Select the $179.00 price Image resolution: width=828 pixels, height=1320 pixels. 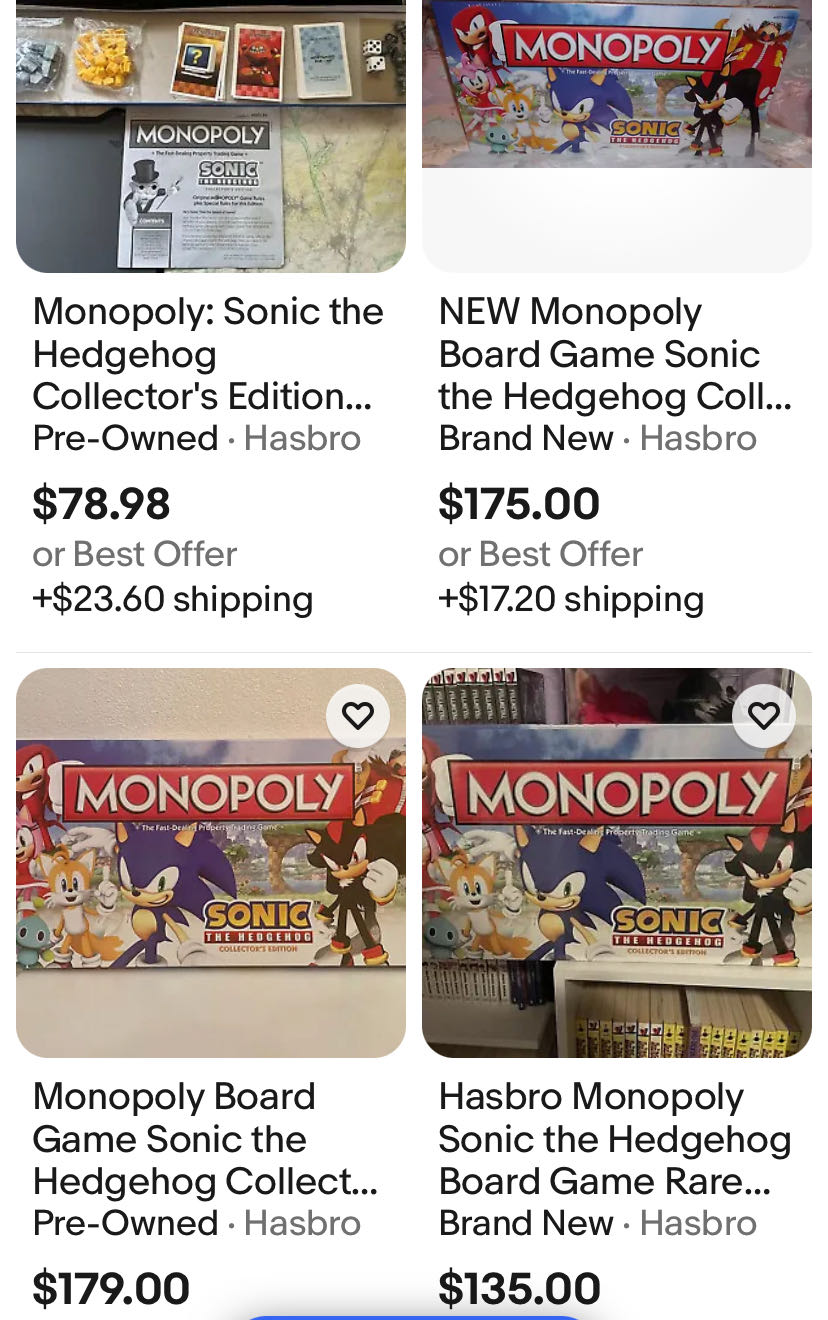110,1288
